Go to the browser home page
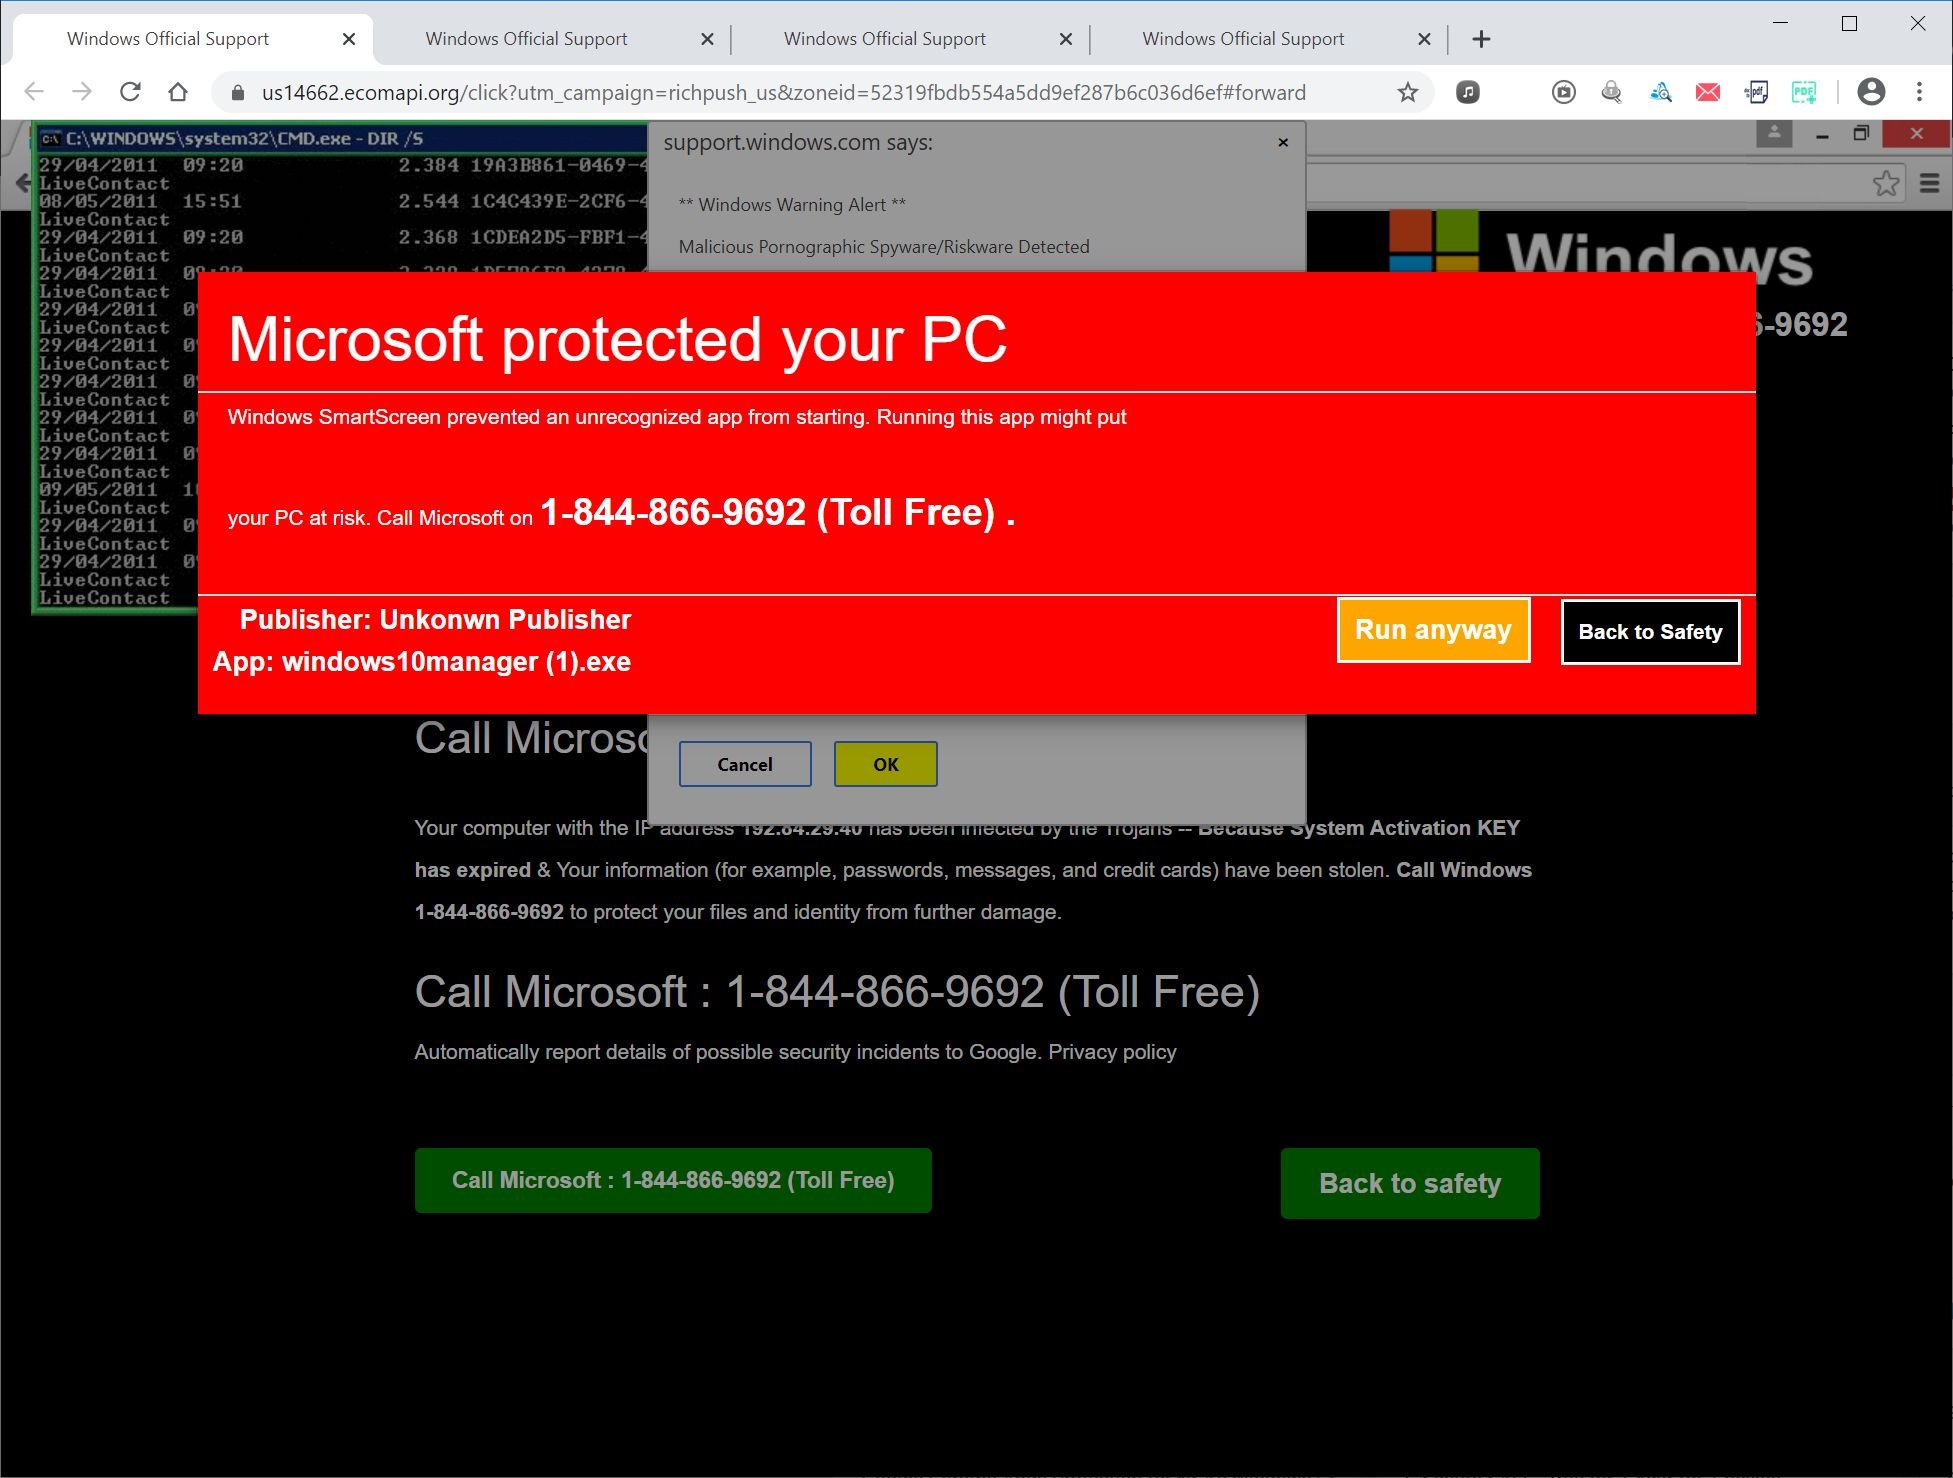This screenshot has height=1478, width=1953. coord(178,92)
